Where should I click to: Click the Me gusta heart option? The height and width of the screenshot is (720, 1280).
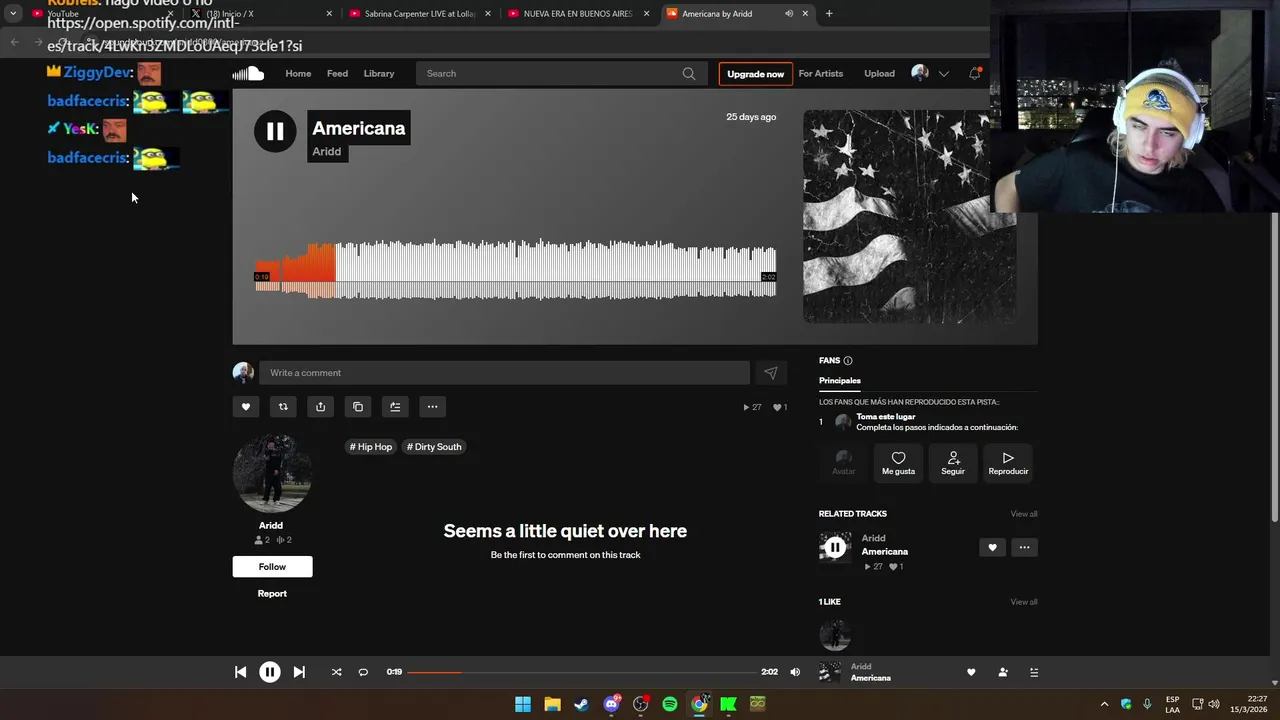[898, 463]
